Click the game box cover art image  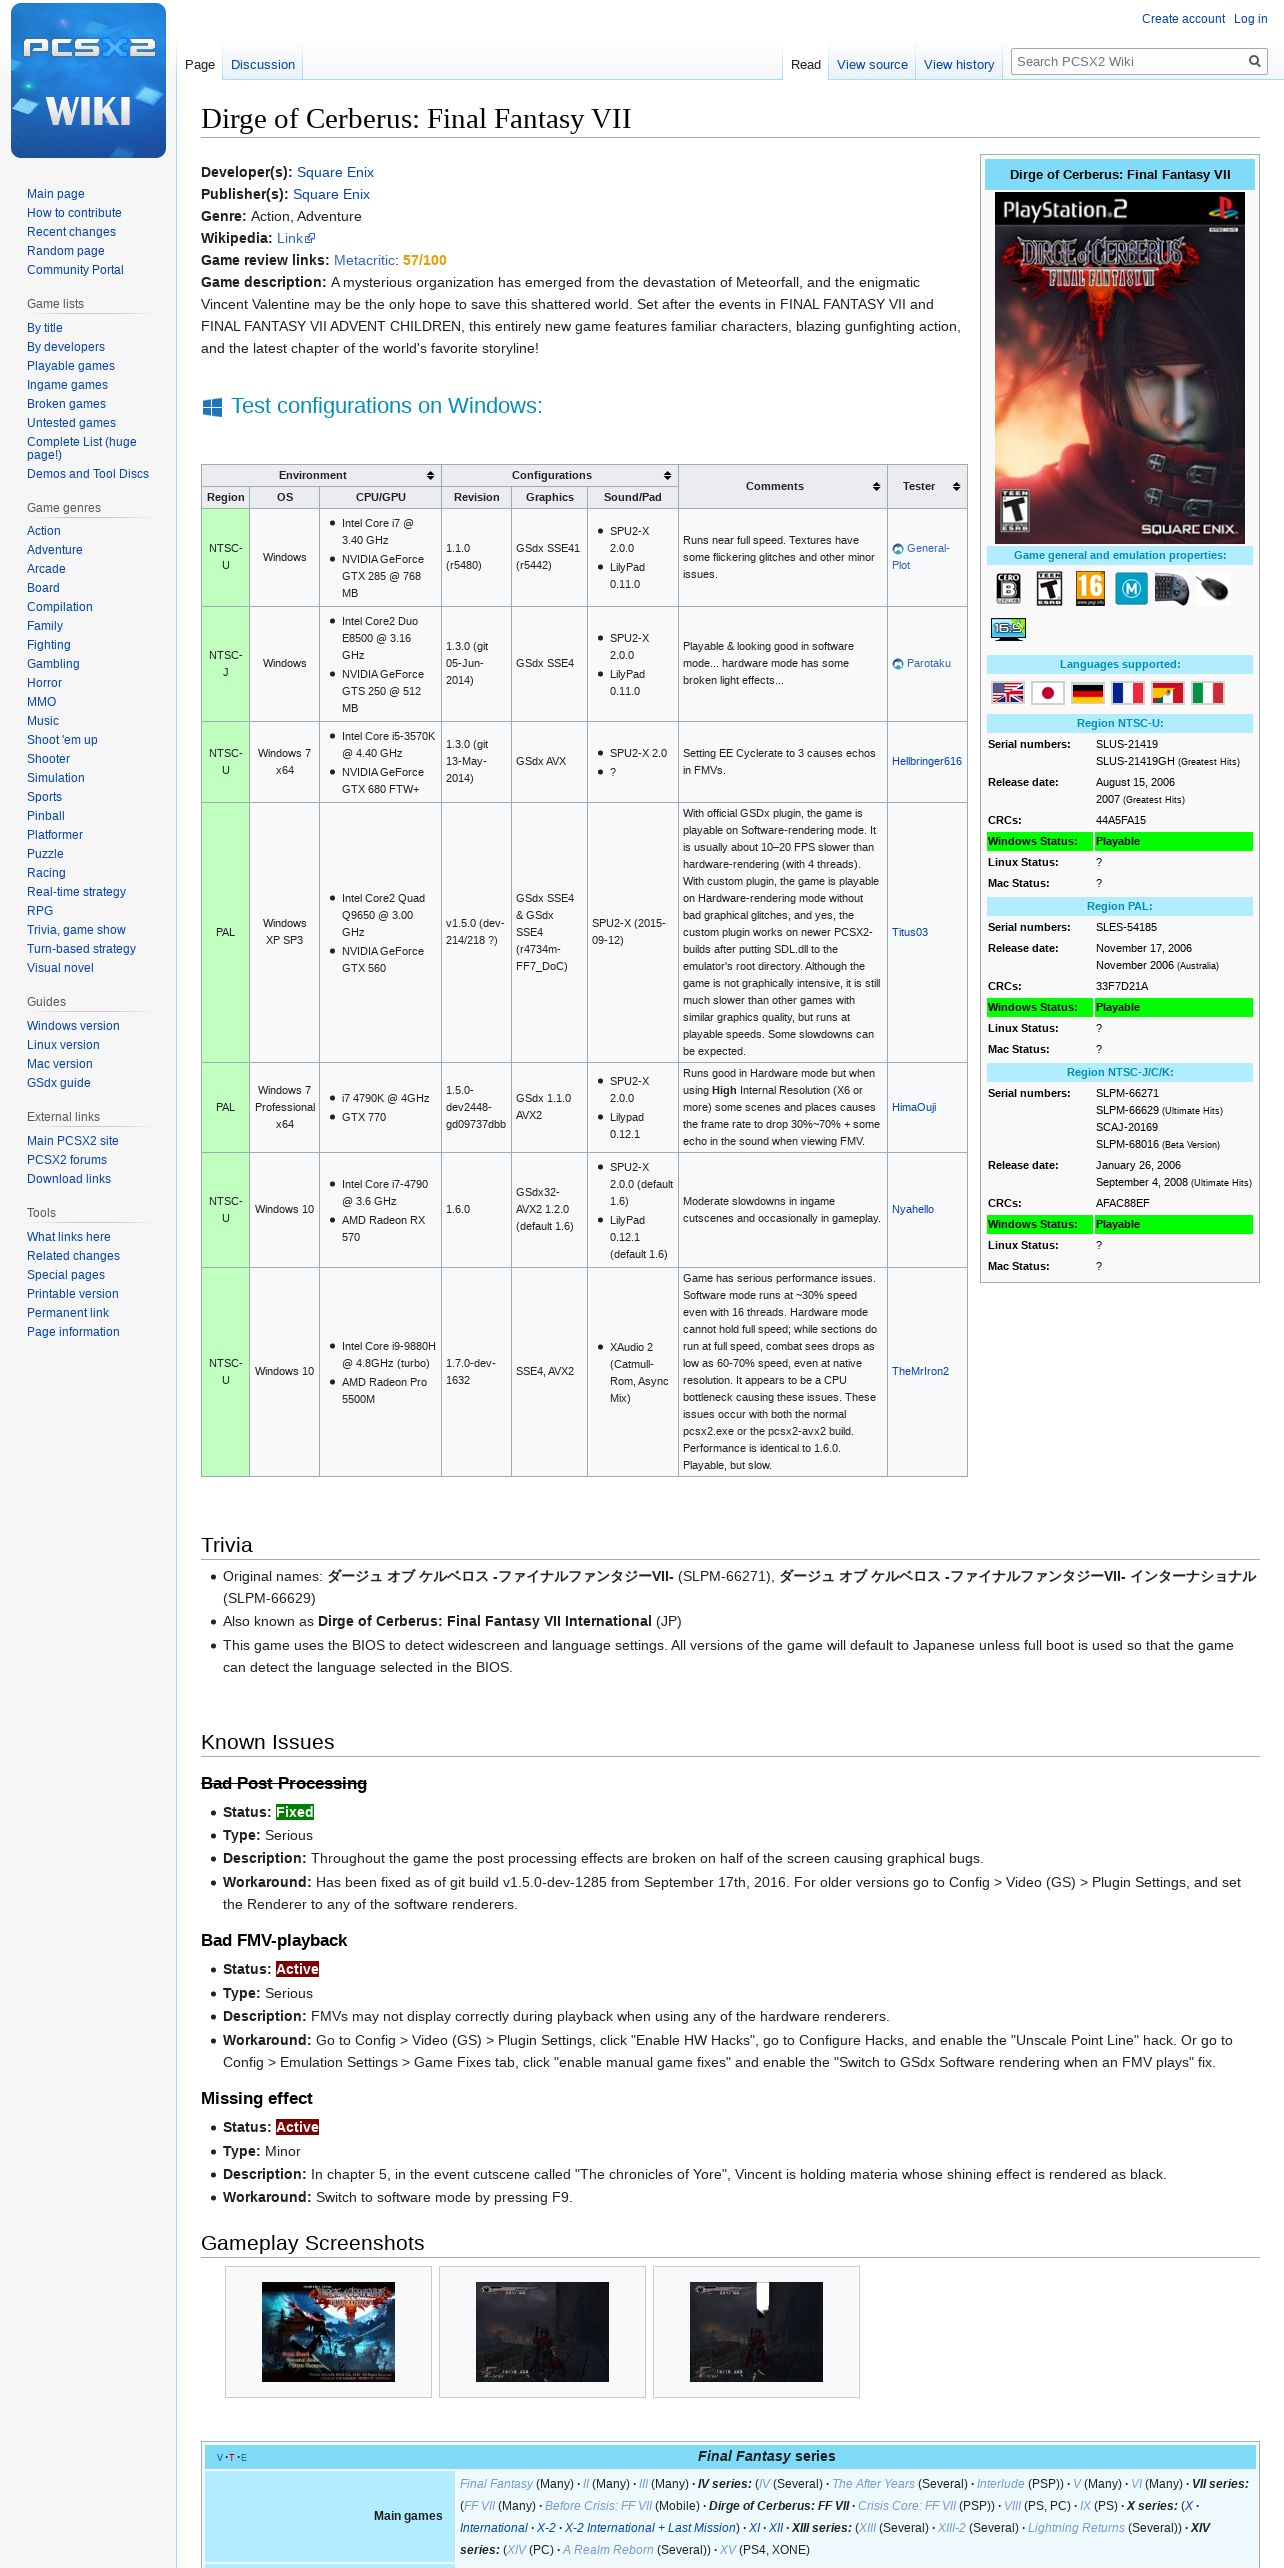pos(1120,368)
